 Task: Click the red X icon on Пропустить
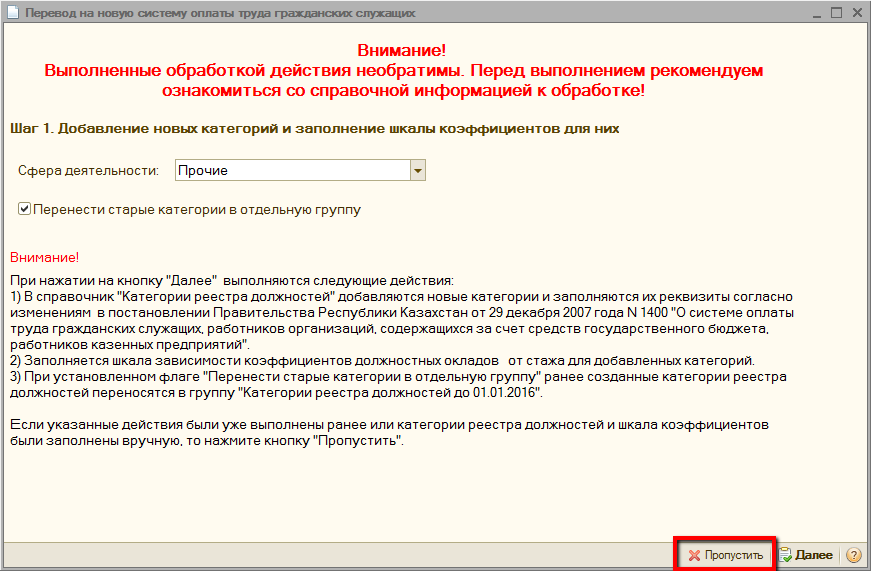coord(693,555)
